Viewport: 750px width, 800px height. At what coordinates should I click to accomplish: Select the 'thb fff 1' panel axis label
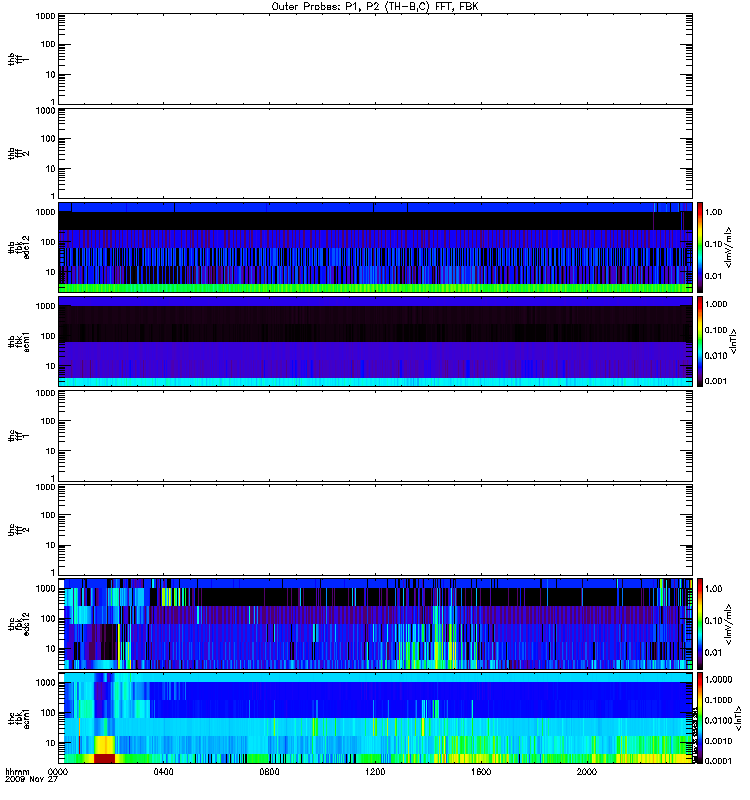coord(18,59)
